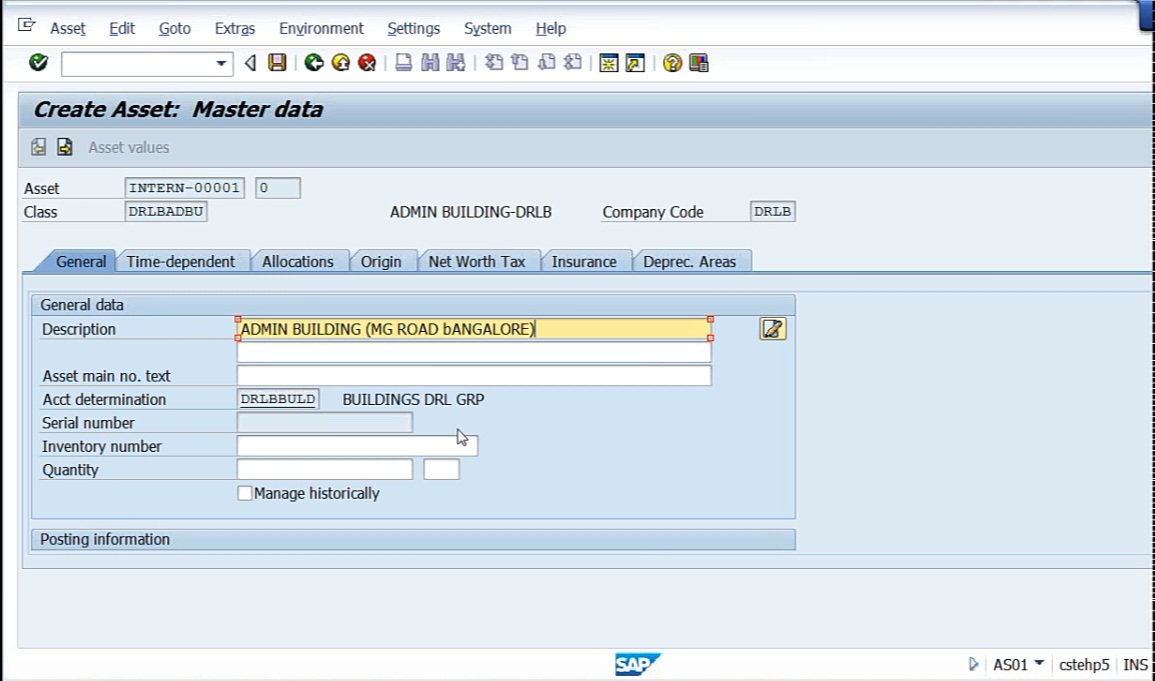
Task: Click the Acct determination field DRLBBULD
Action: click(278, 399)
